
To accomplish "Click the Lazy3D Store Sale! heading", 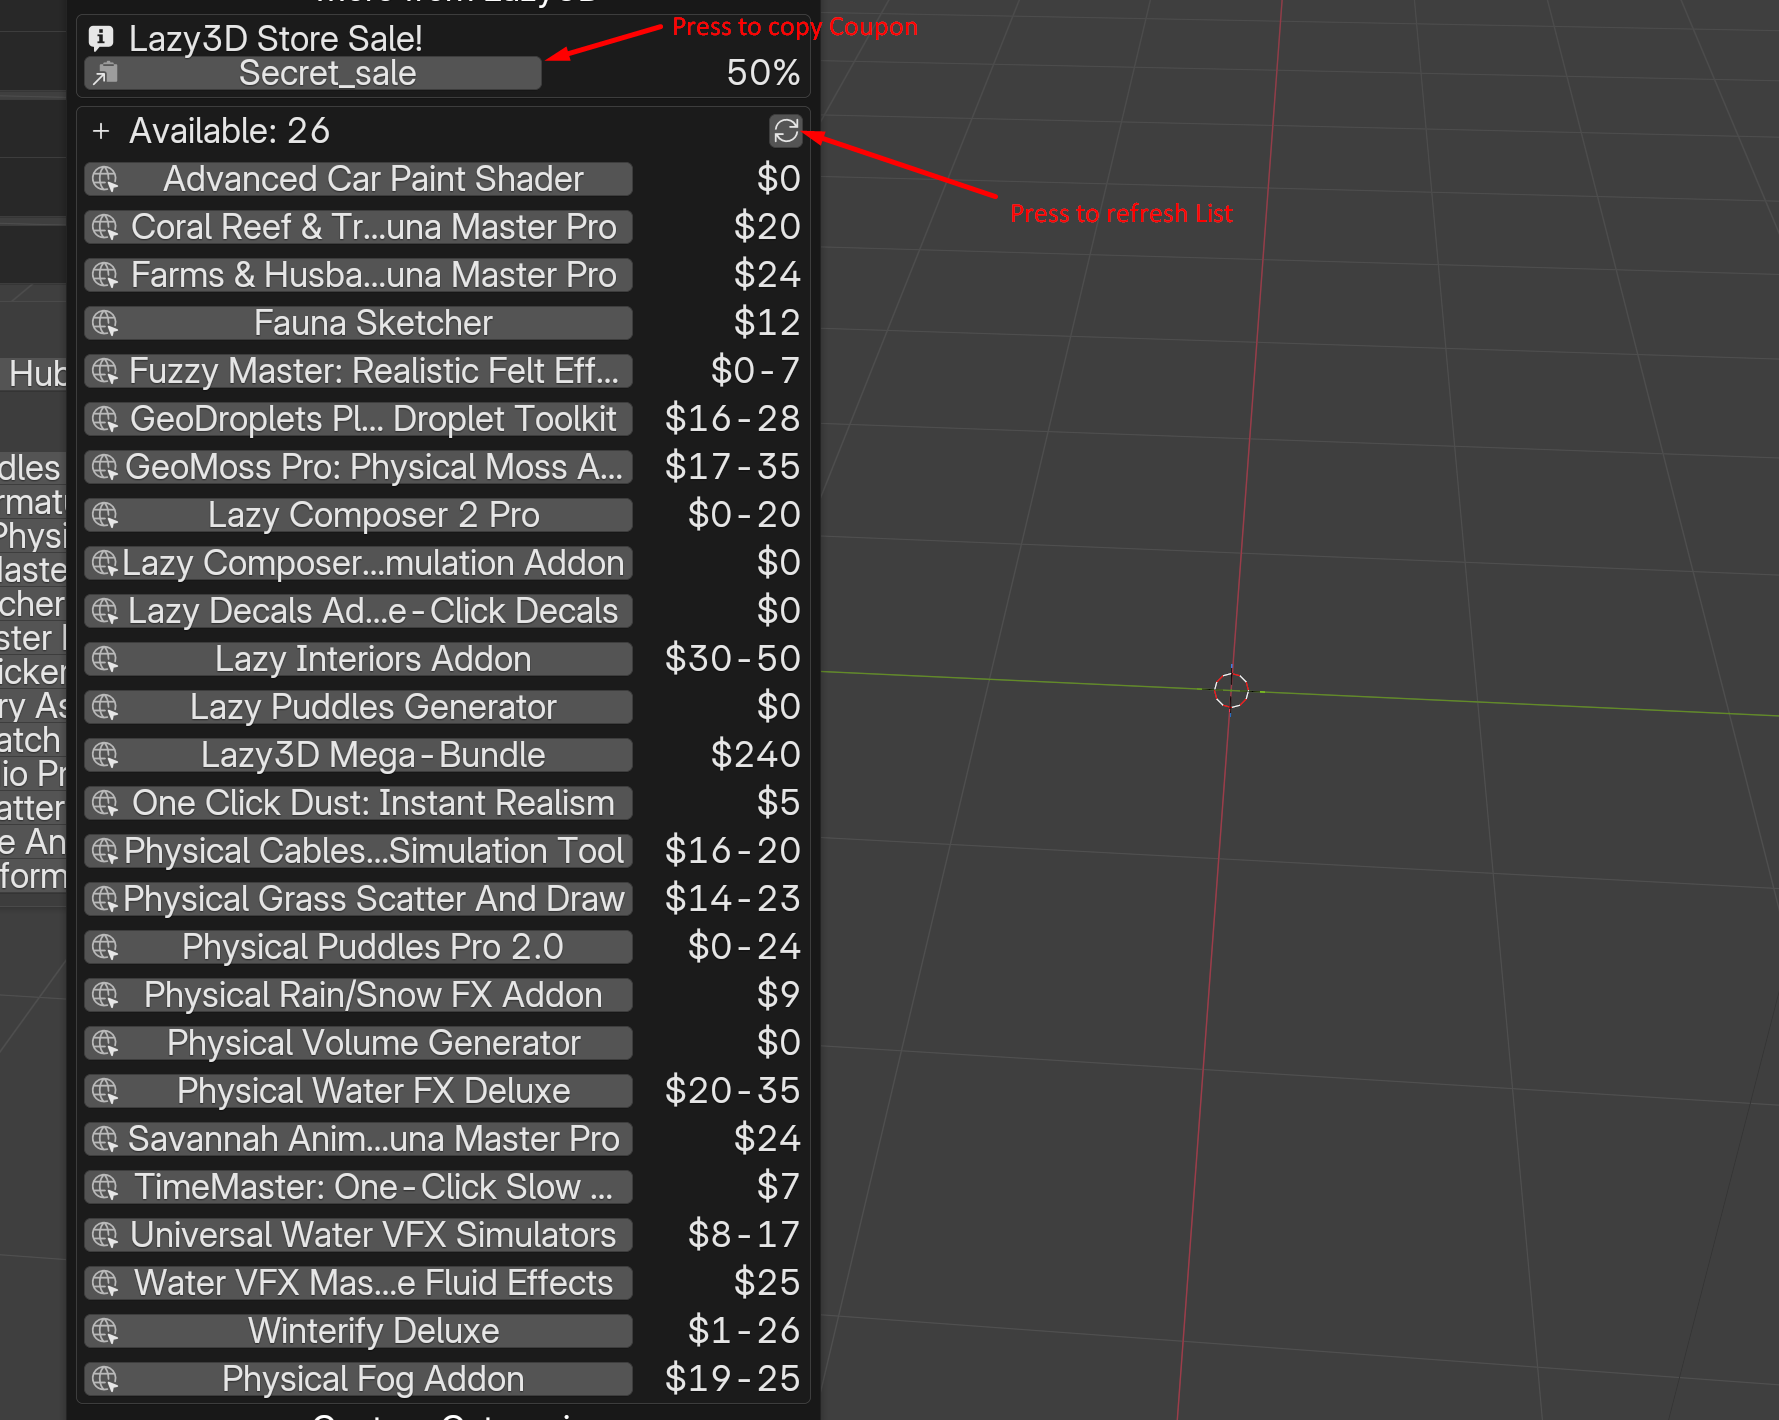I will coord(276,39).
